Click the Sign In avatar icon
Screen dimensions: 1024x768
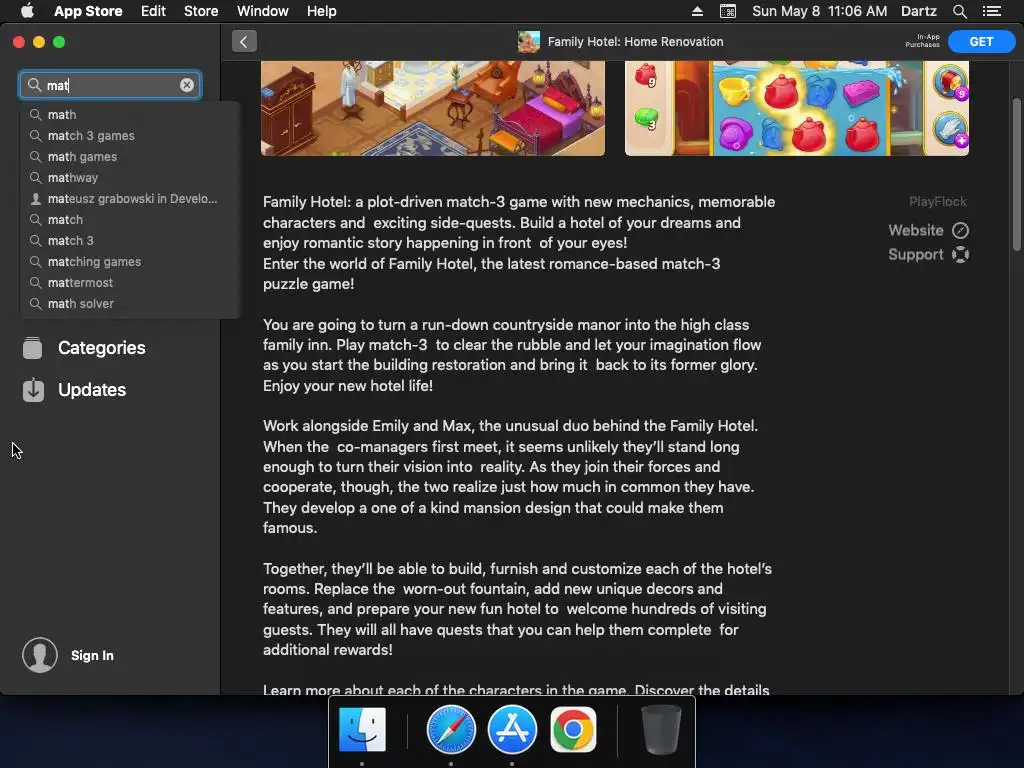40,655
